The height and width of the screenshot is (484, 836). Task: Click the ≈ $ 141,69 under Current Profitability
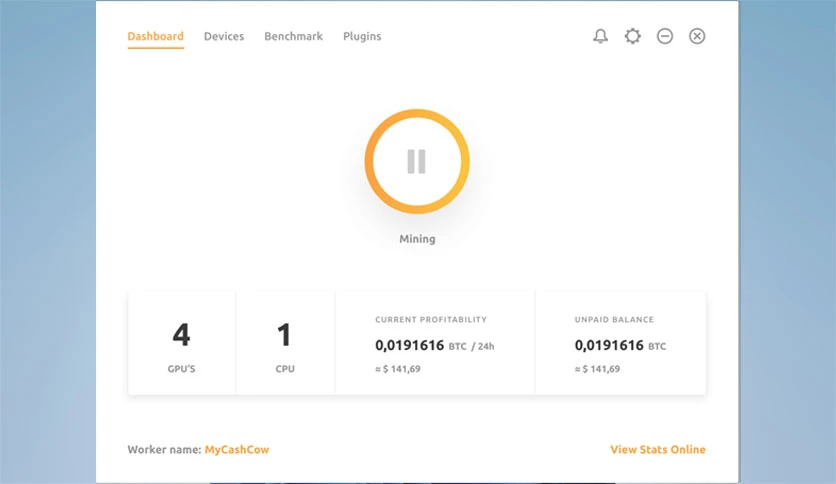pos(398,369)
